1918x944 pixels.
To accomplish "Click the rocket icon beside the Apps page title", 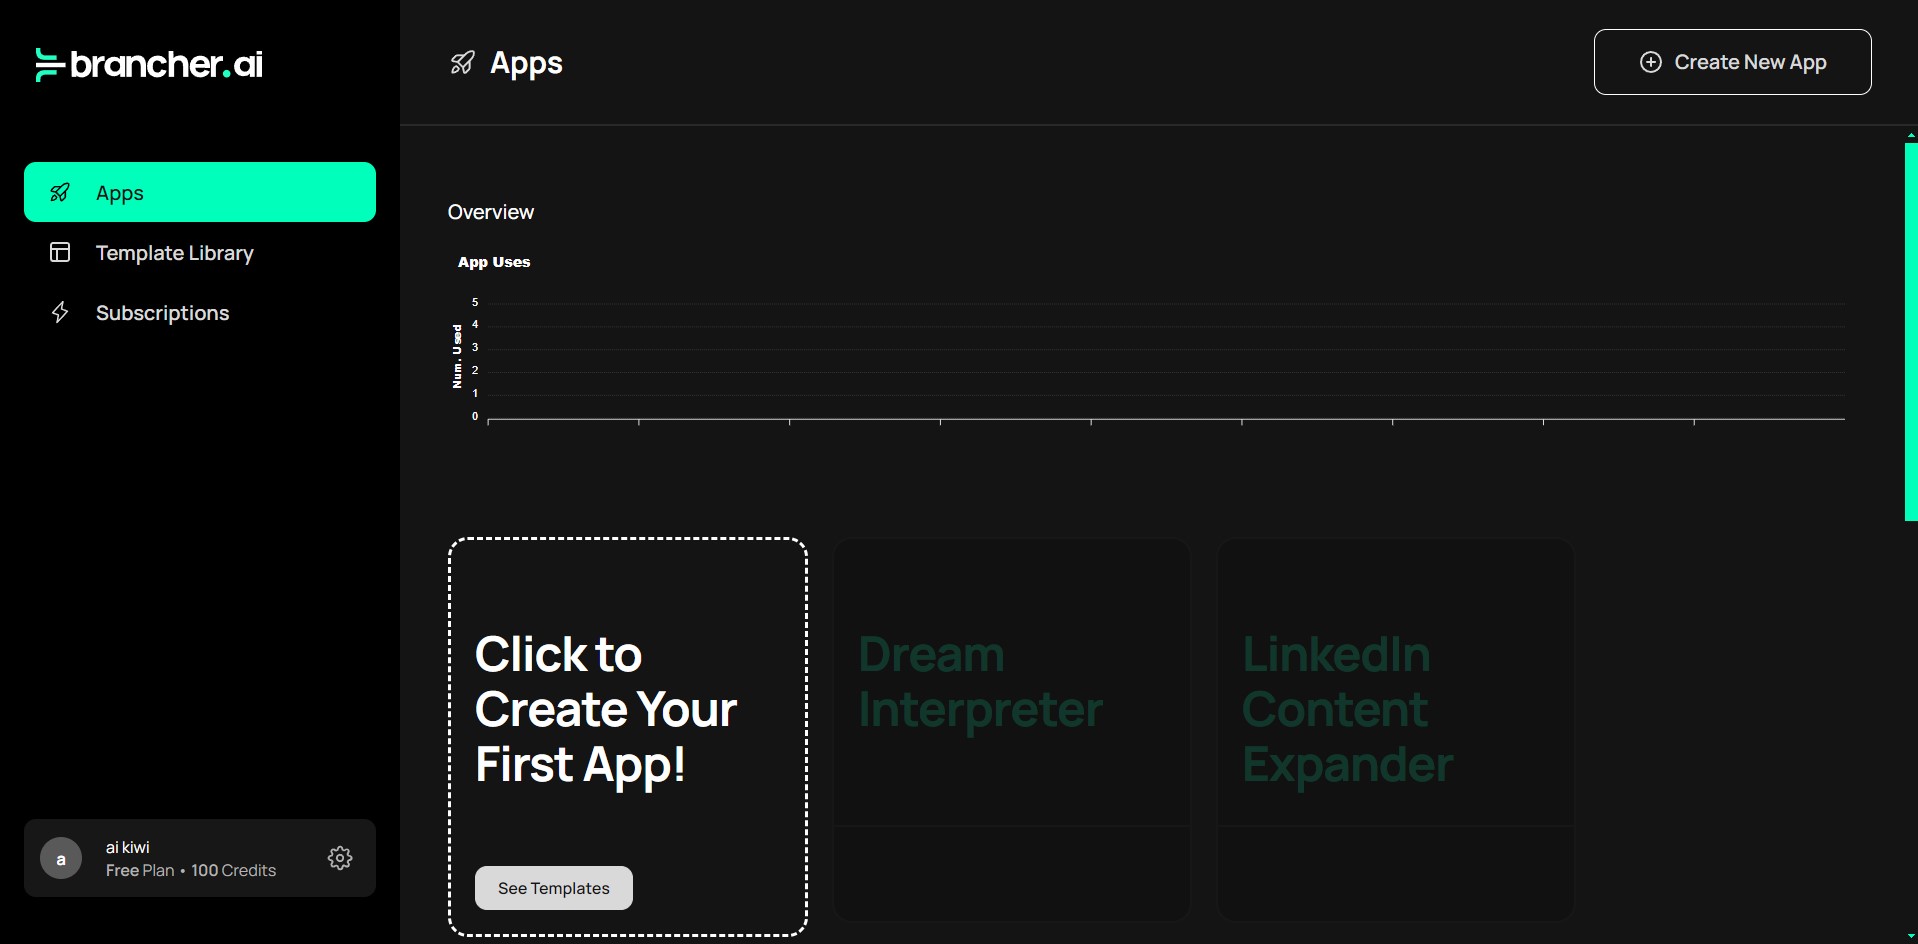I will tap(462, 63).
